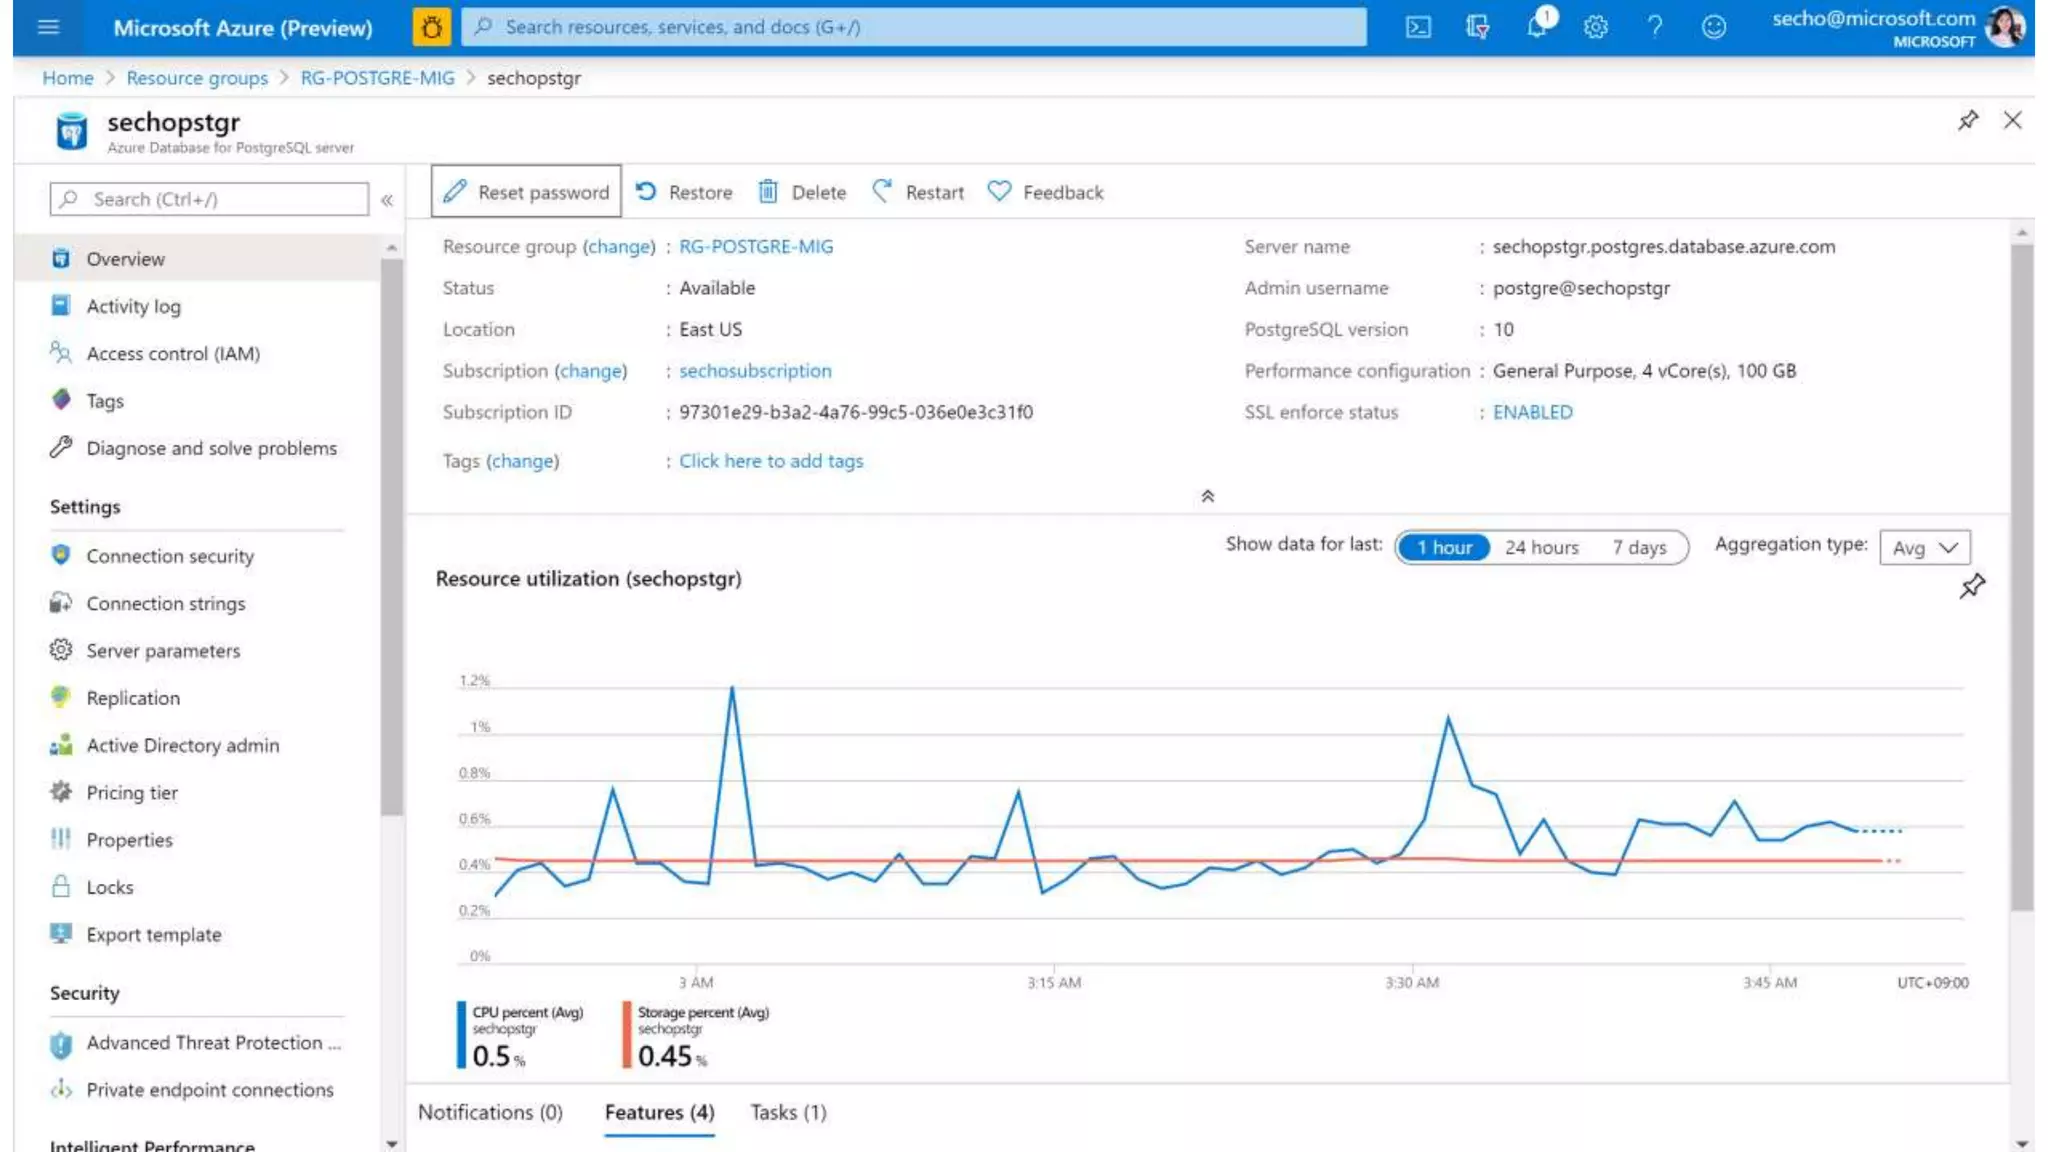Viewport: 2048px width, 1152px height.
Task: Click change next to Subscription
Action: tap(591, 371)
